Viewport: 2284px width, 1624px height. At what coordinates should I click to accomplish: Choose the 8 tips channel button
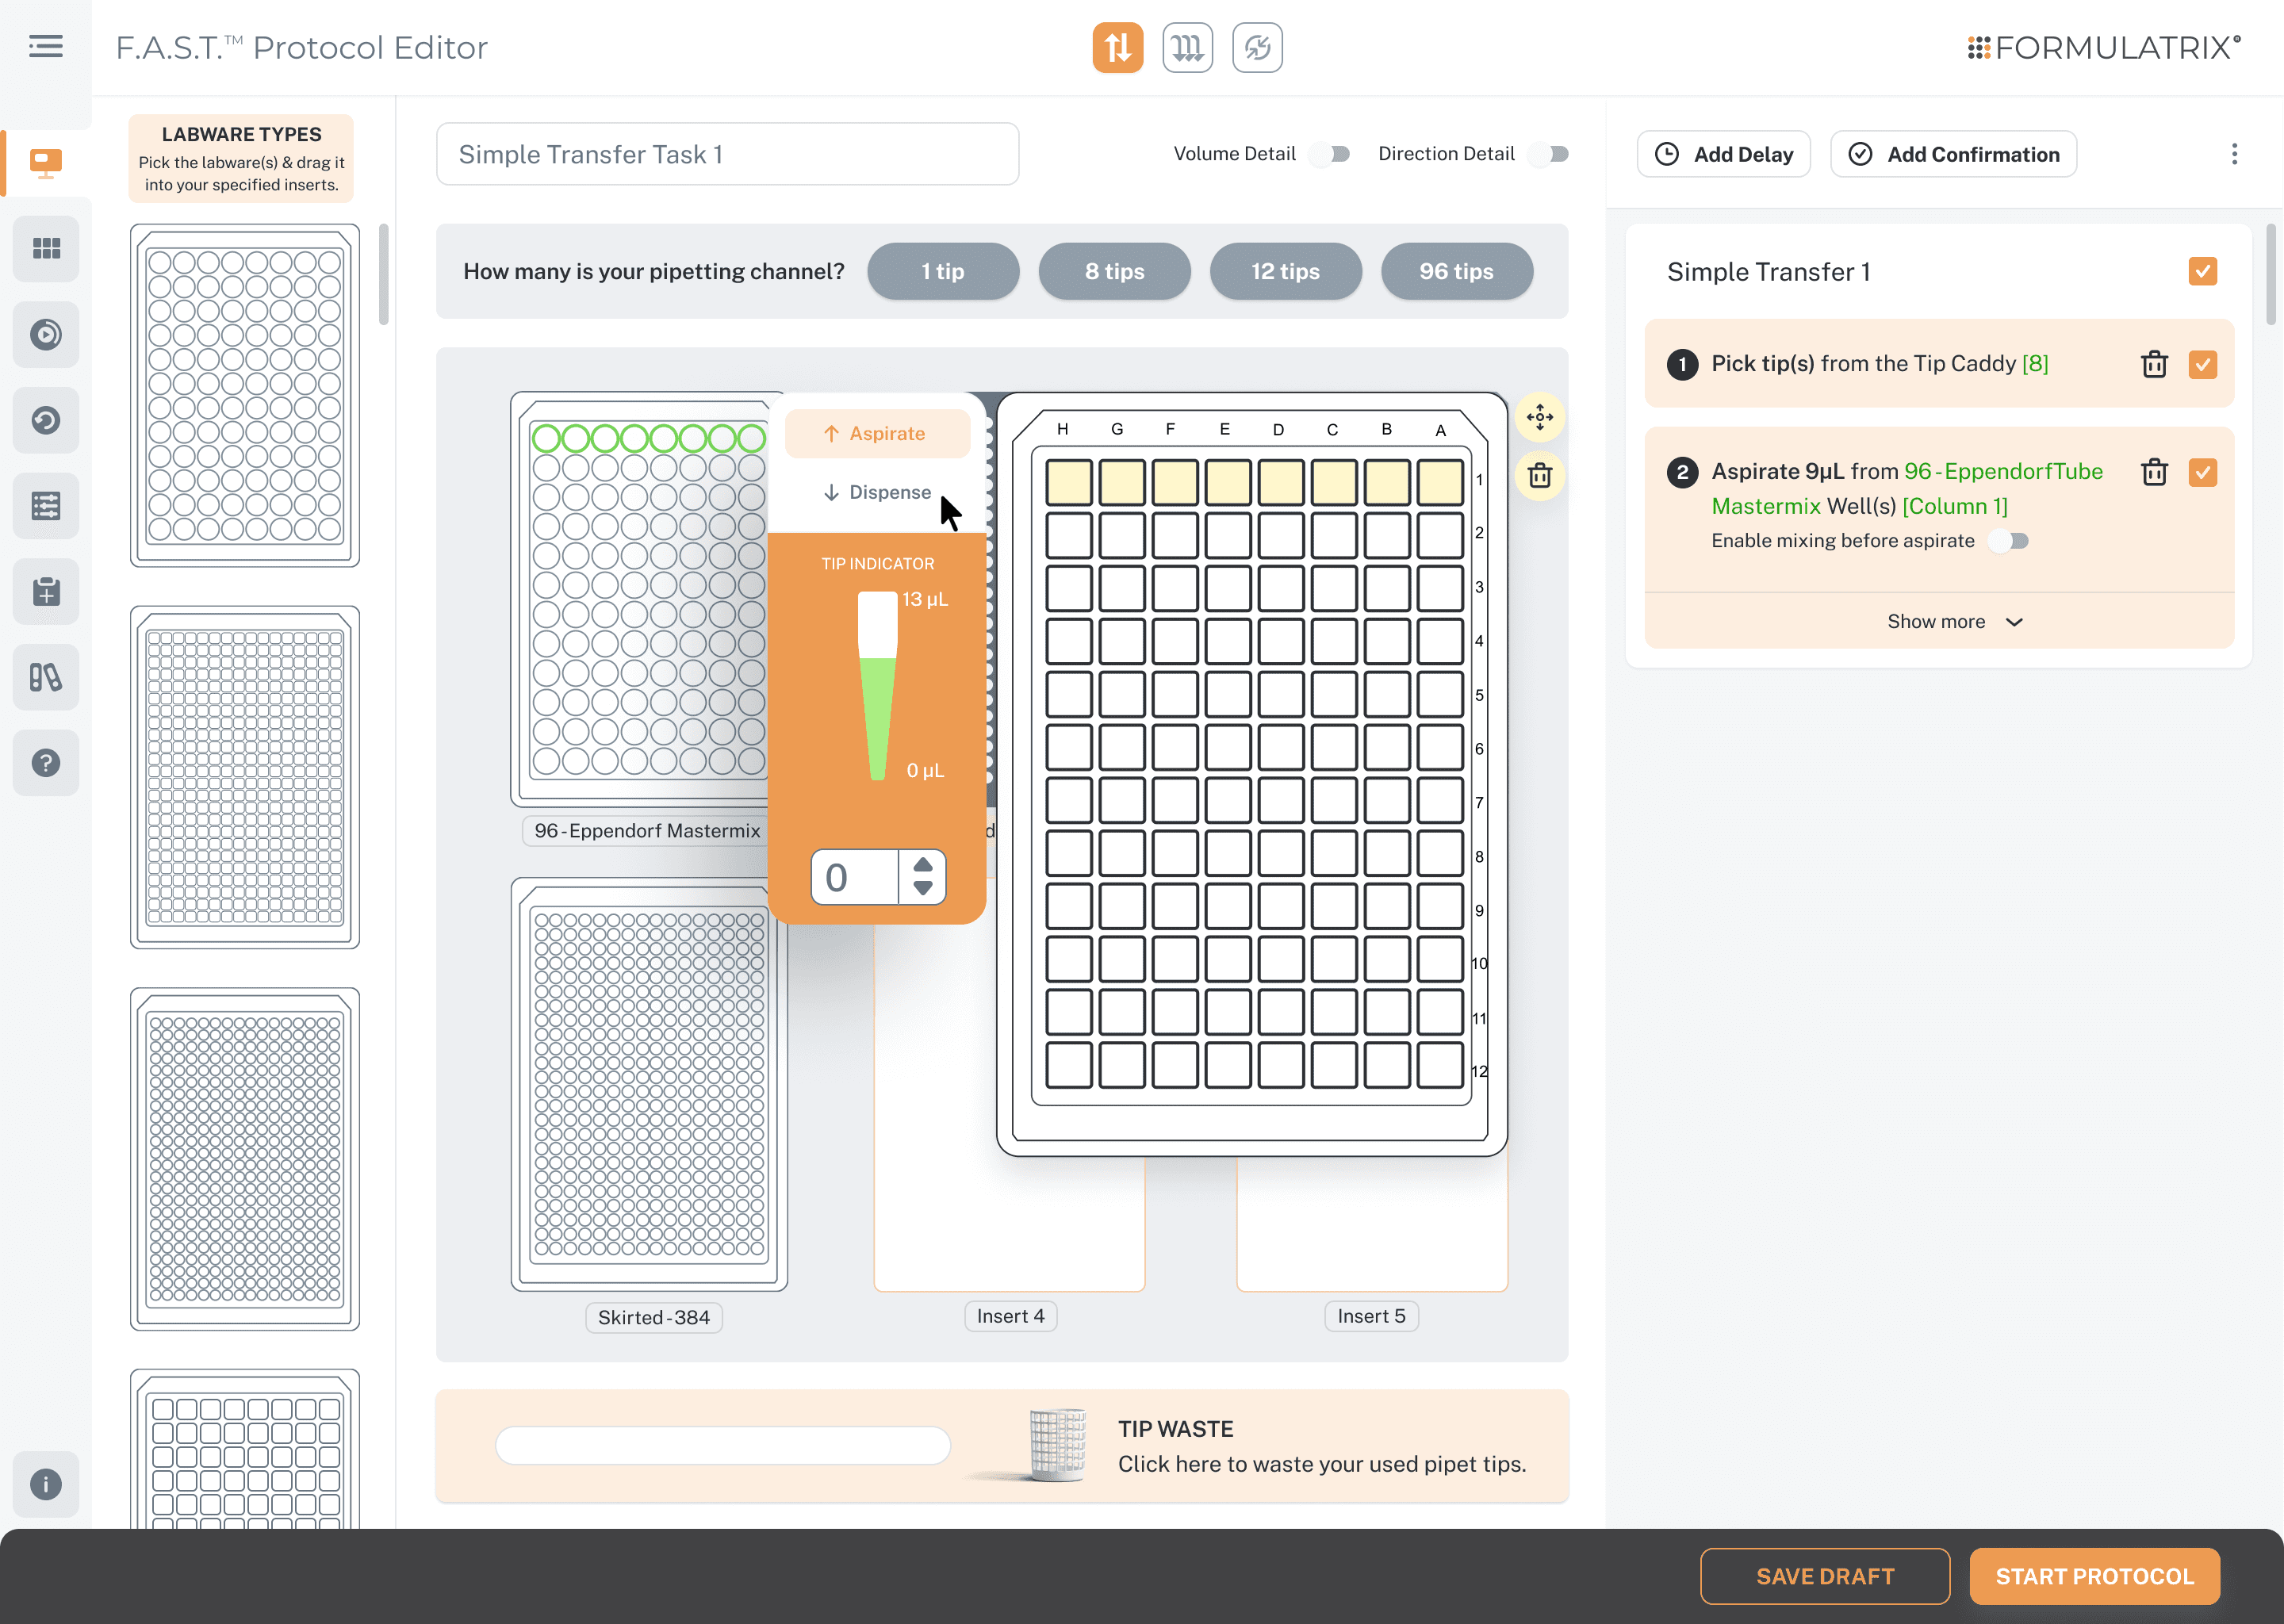click(x=1114, y=272)
